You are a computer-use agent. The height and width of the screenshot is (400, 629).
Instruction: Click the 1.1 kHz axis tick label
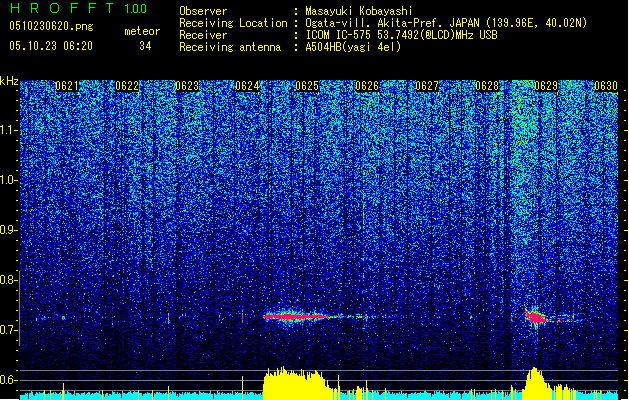(9, 130)
